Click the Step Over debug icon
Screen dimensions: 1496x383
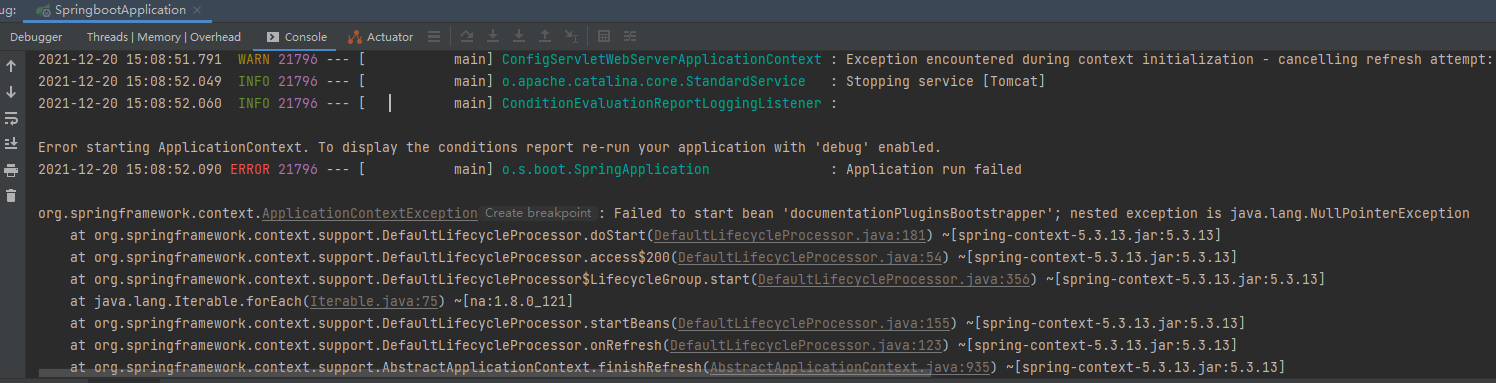tap(467, 36)
